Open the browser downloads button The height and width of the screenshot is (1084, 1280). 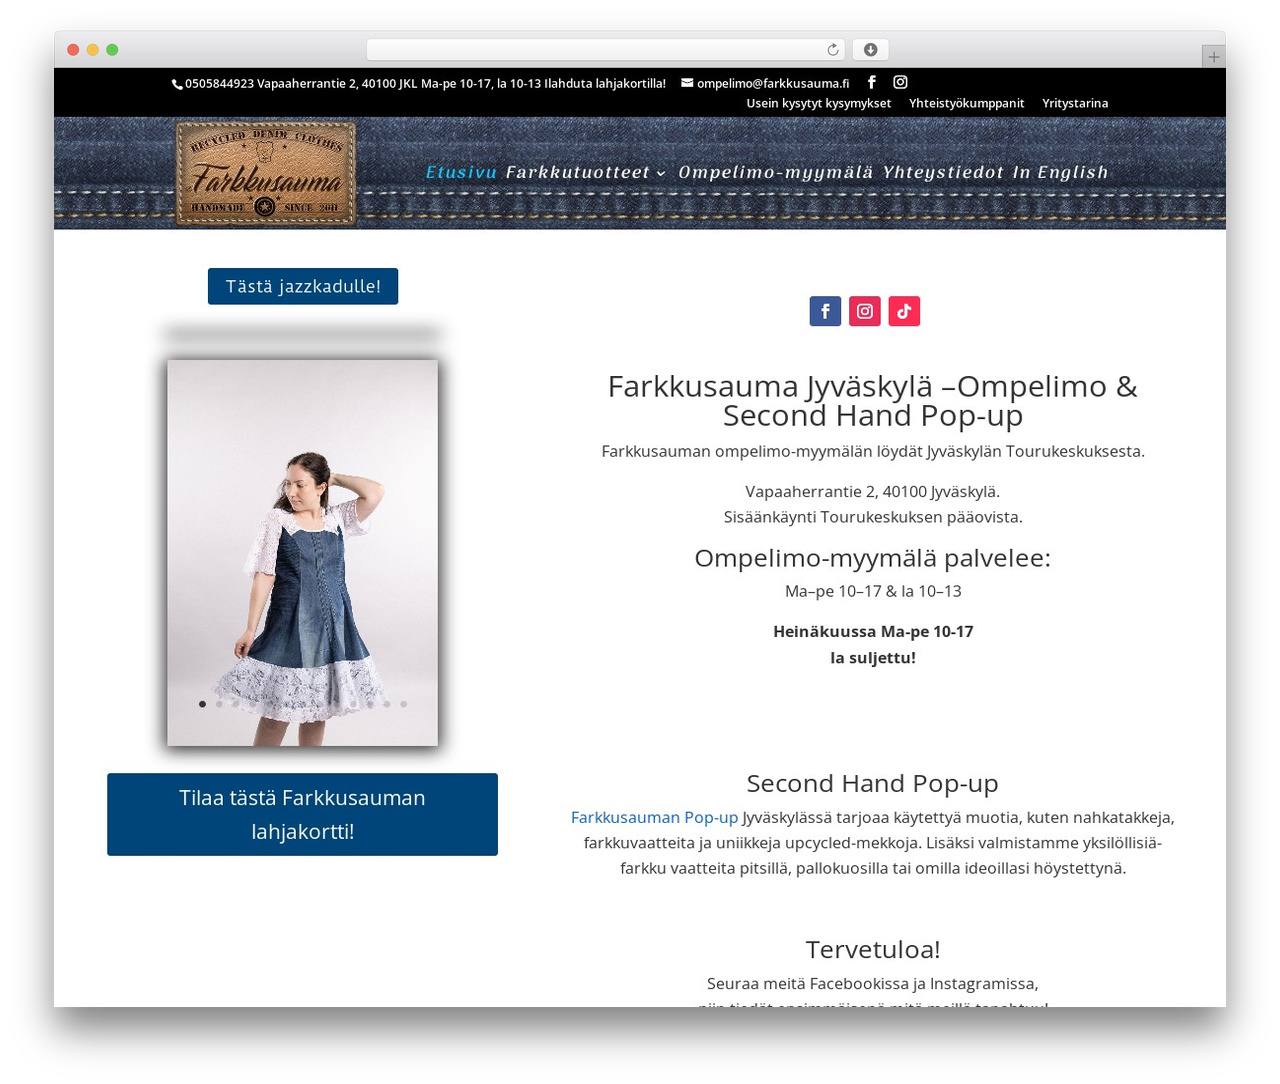tap(870, 50)
